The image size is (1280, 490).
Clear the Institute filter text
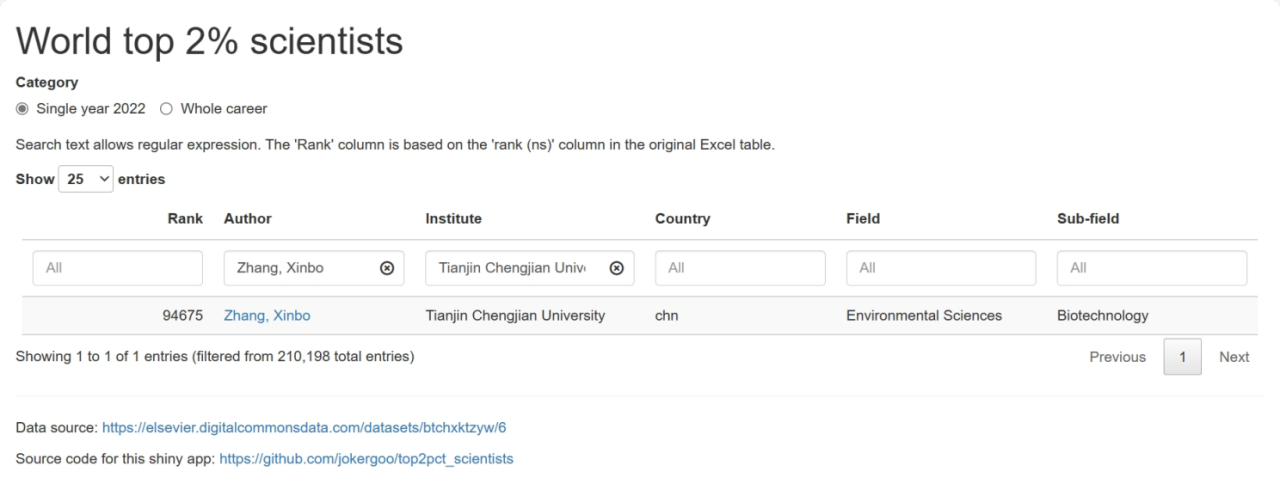click(617, 268)
